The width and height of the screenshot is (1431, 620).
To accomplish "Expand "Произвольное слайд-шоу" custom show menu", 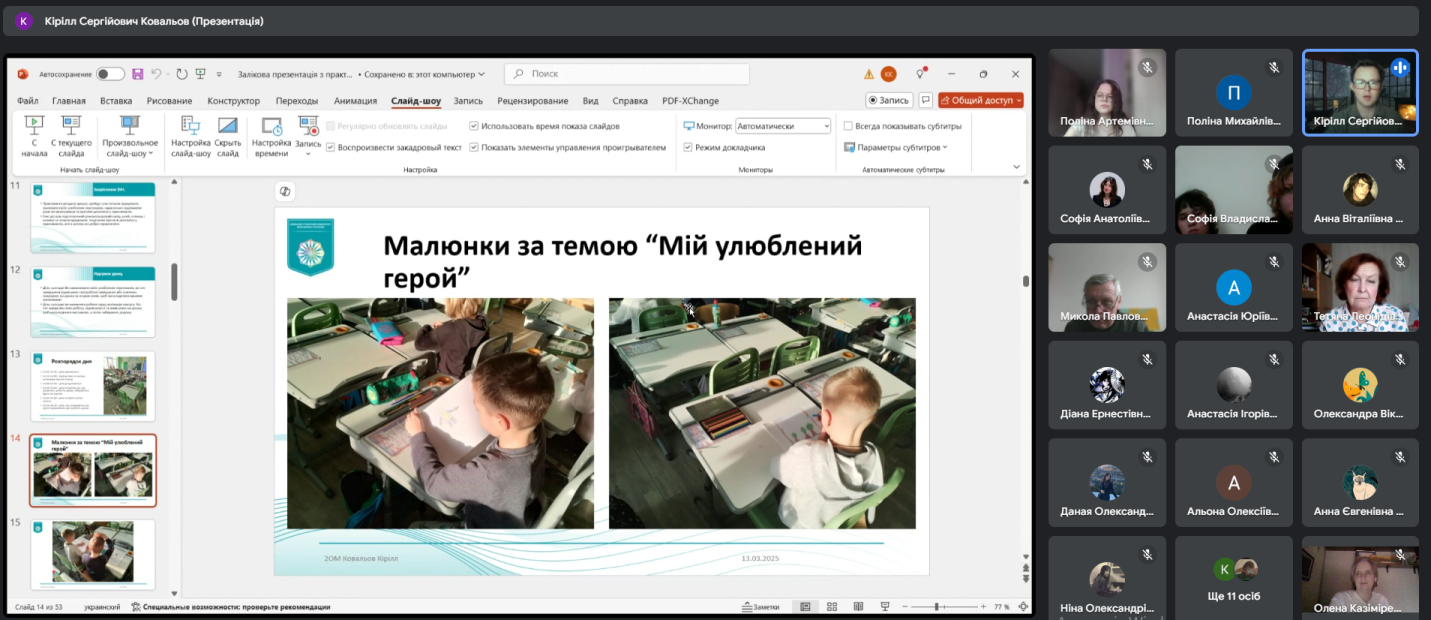I will tap(129, 147).
